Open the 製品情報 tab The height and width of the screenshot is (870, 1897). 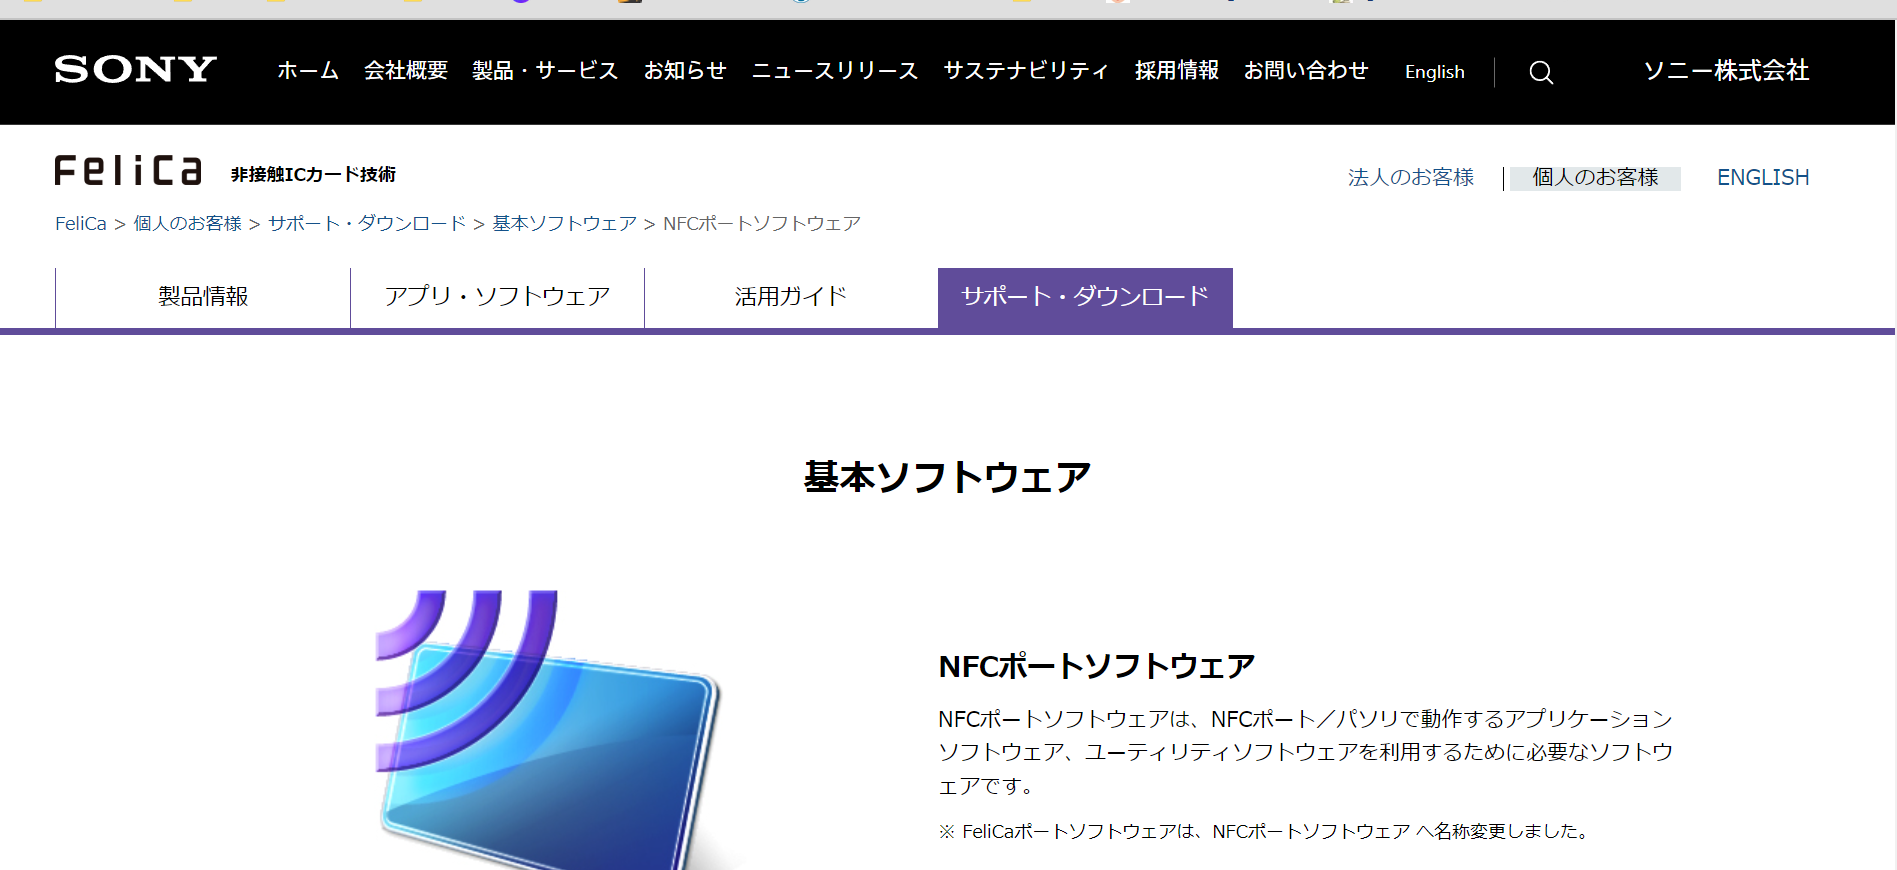point(203,297)
